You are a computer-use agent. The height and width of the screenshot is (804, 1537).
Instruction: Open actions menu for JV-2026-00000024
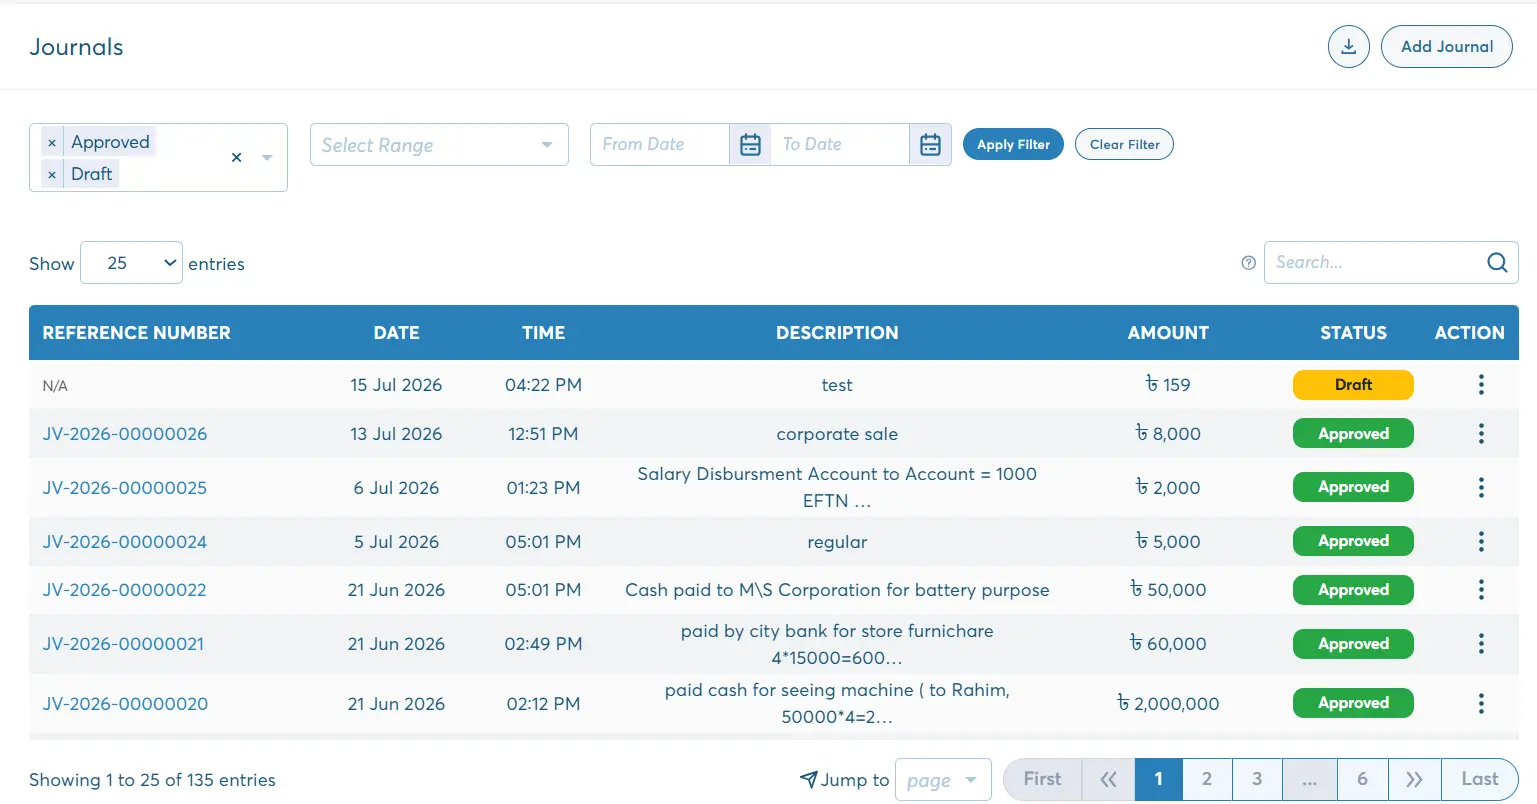1481,541
